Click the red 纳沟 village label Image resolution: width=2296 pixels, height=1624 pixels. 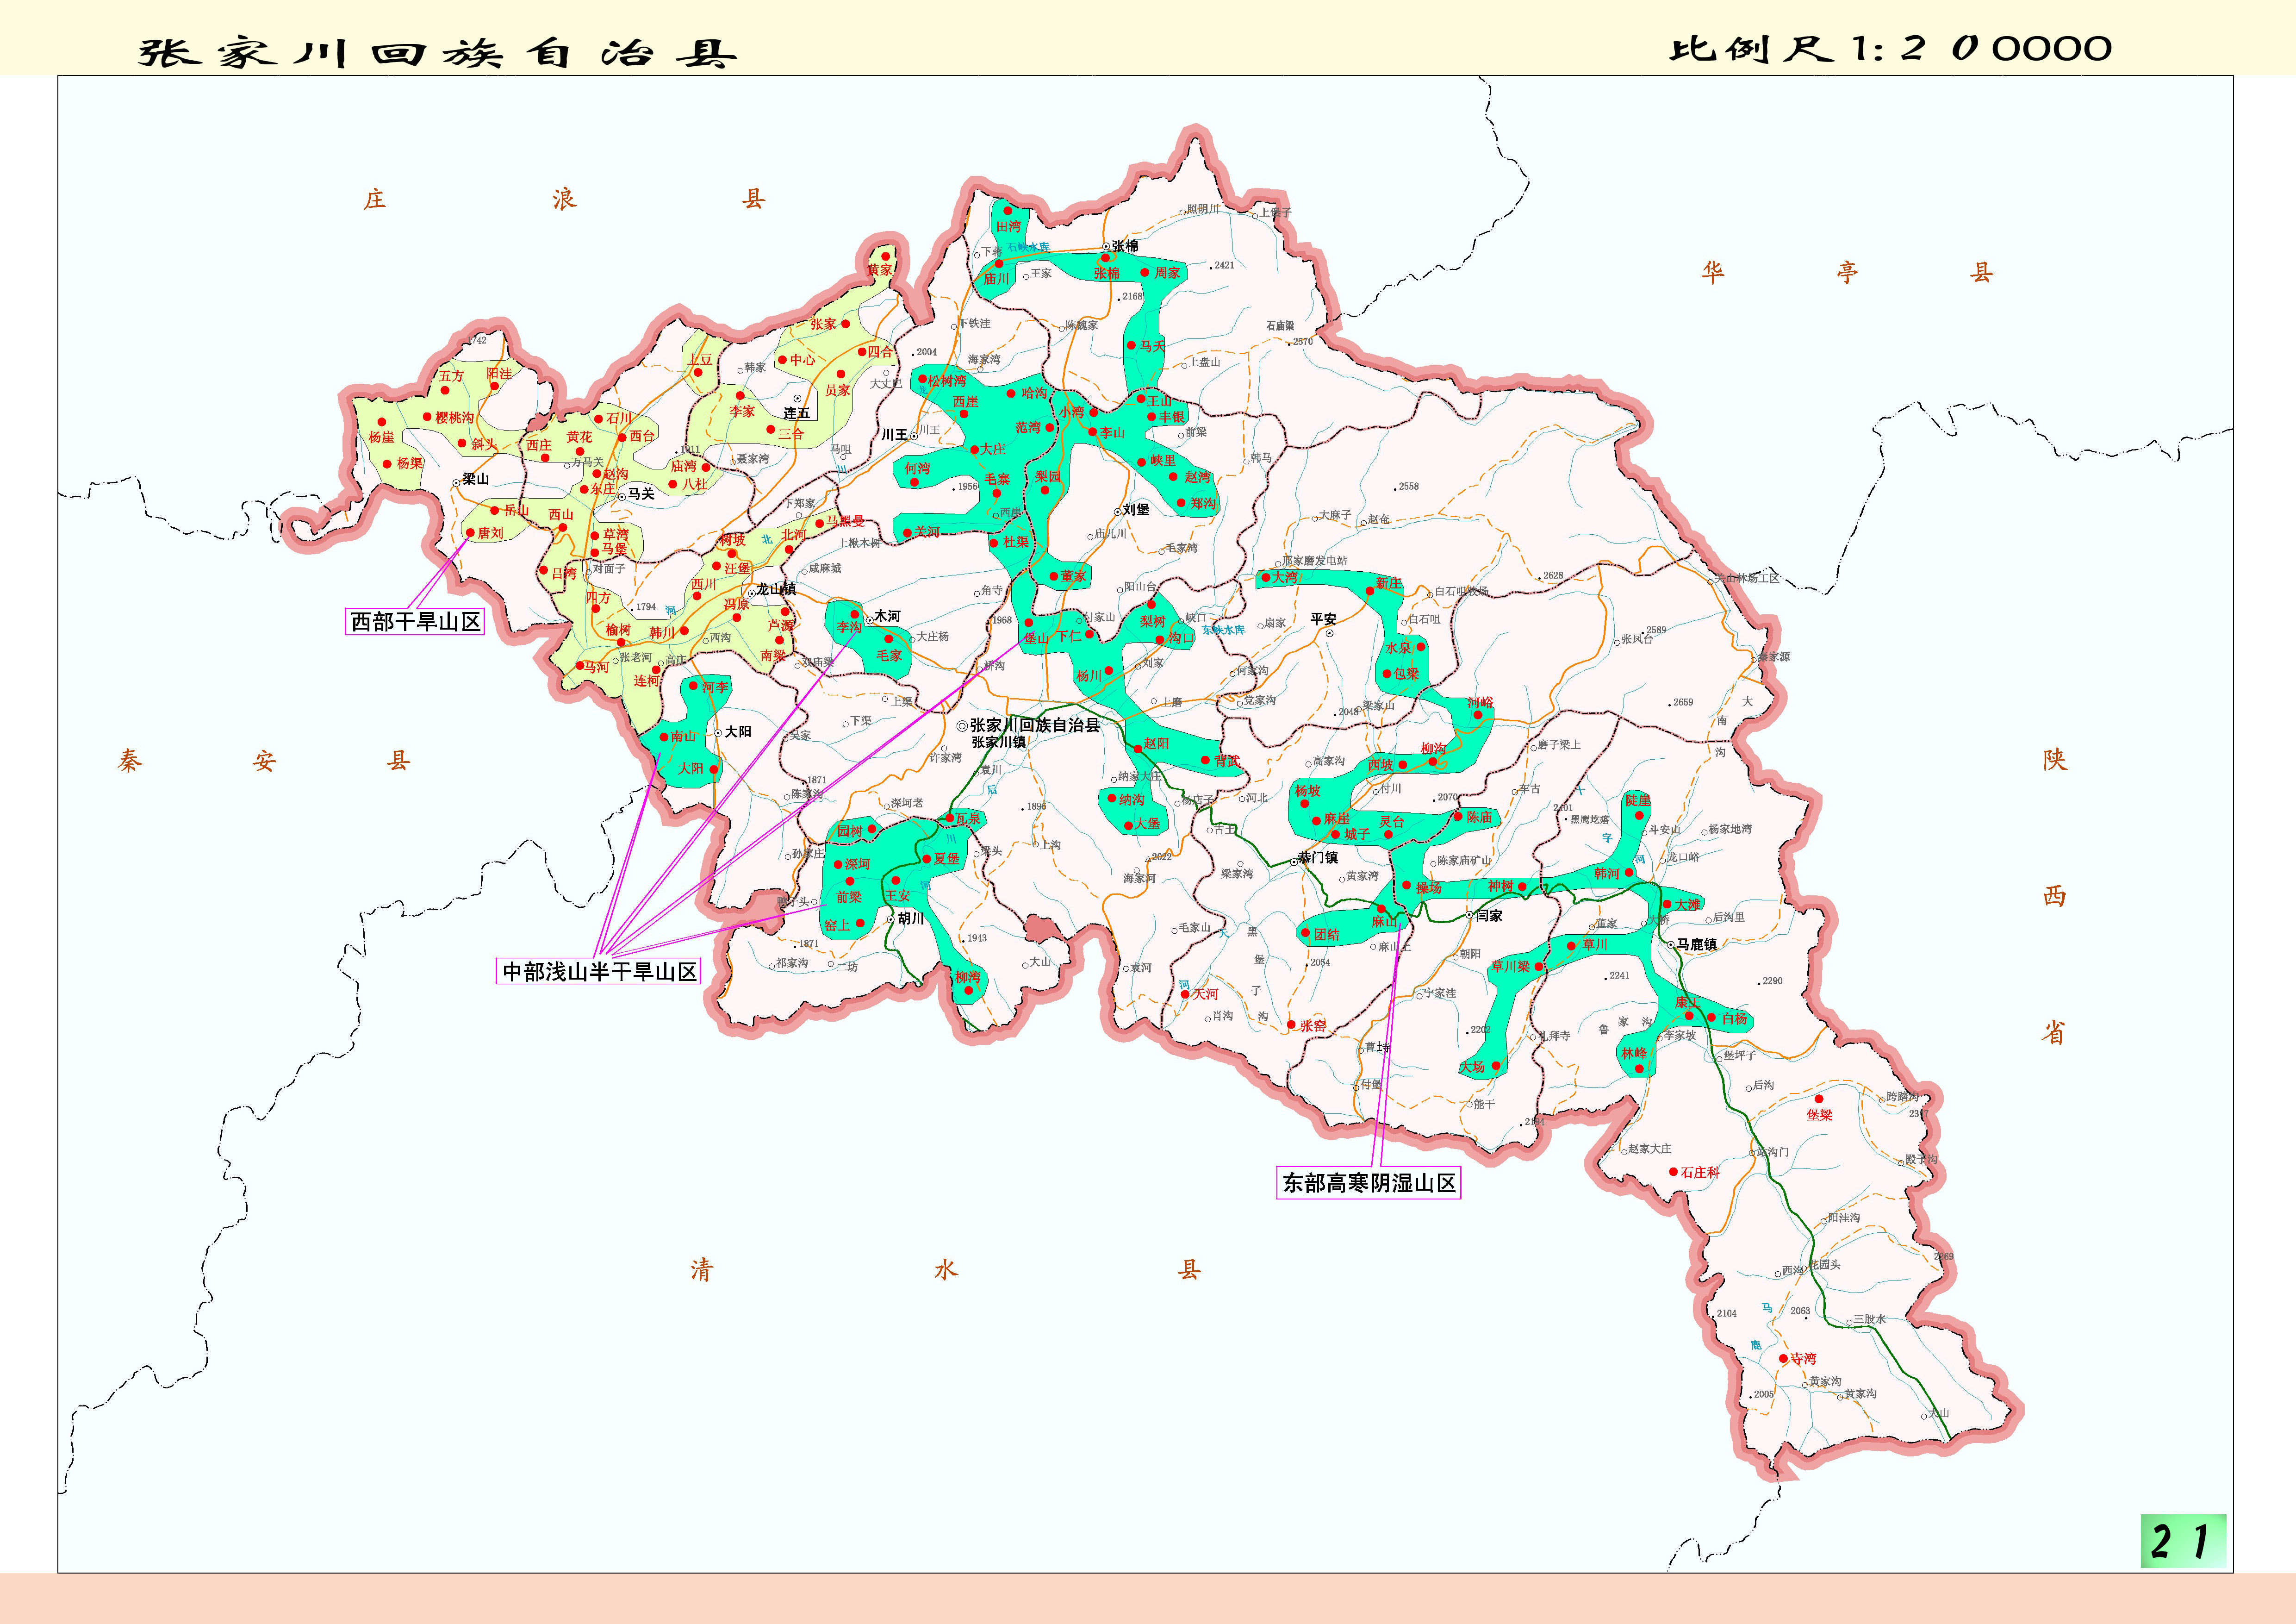pyautogui.click(x=1131, y=799)
